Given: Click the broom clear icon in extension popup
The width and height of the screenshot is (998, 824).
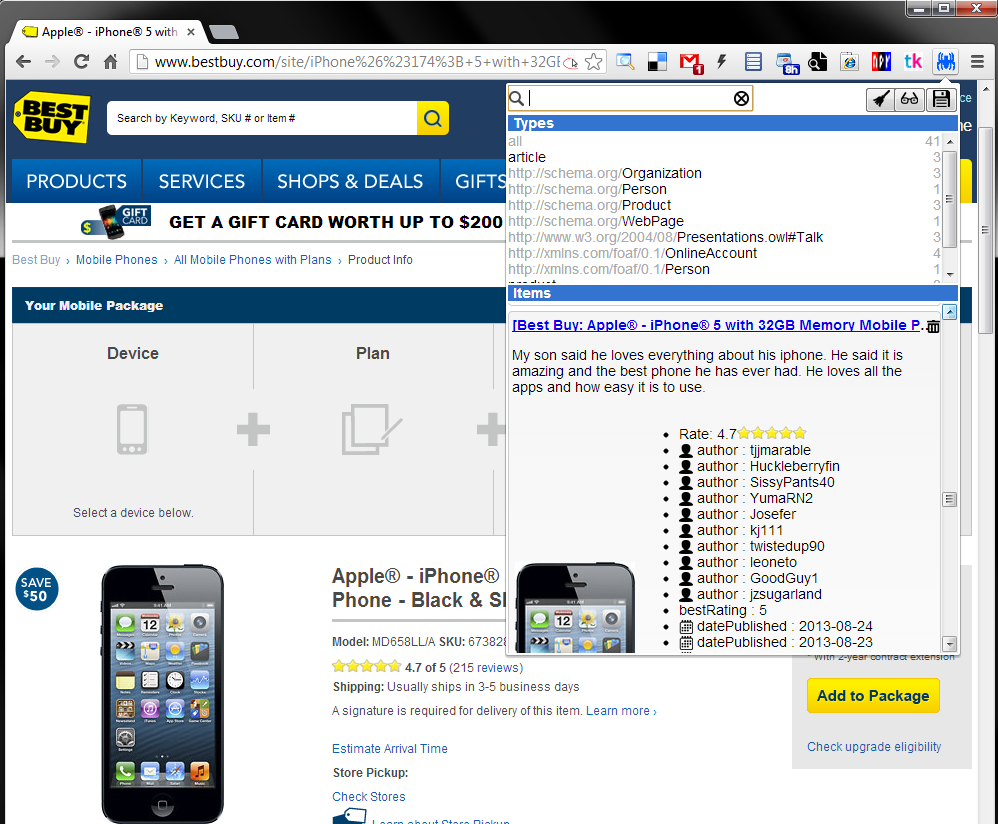Looking at the screenshot, I should tap(880, 98).
